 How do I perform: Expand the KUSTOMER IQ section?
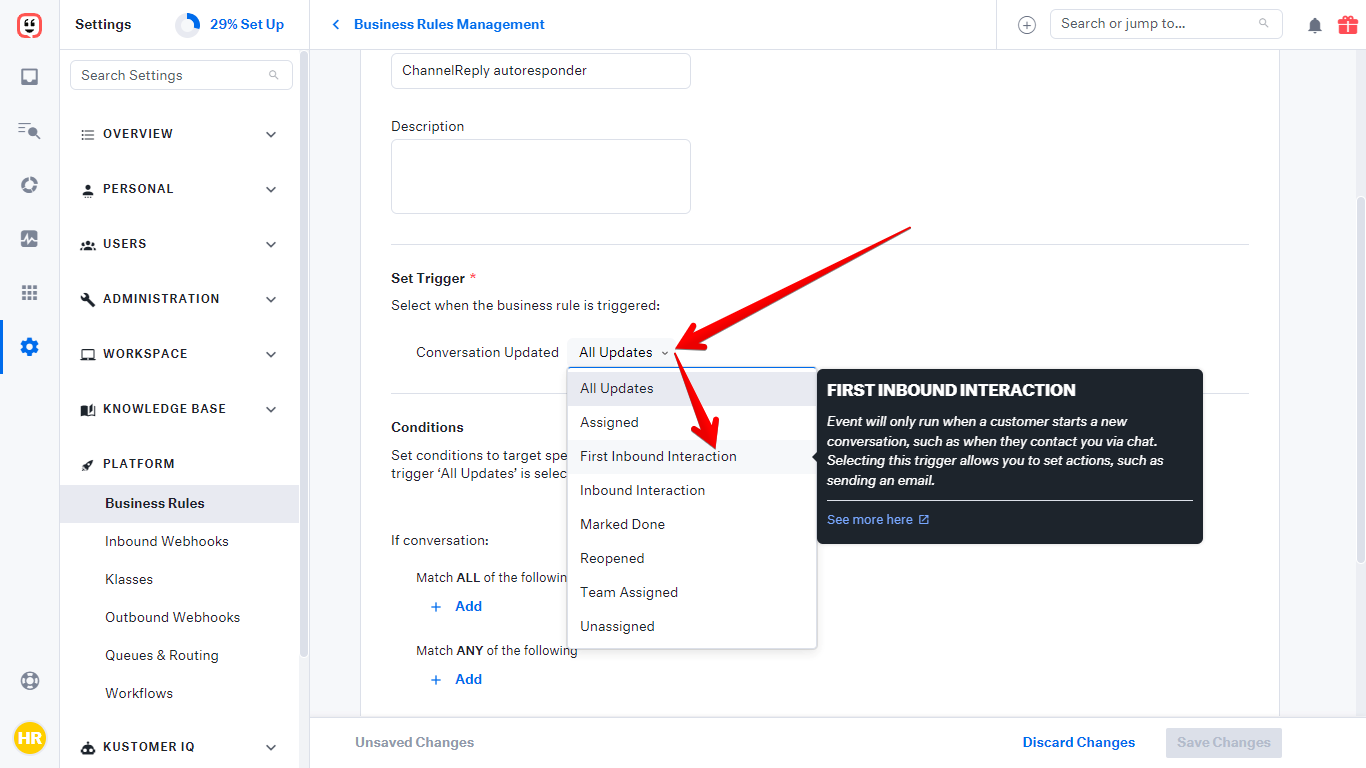click(x=179, y=747)
